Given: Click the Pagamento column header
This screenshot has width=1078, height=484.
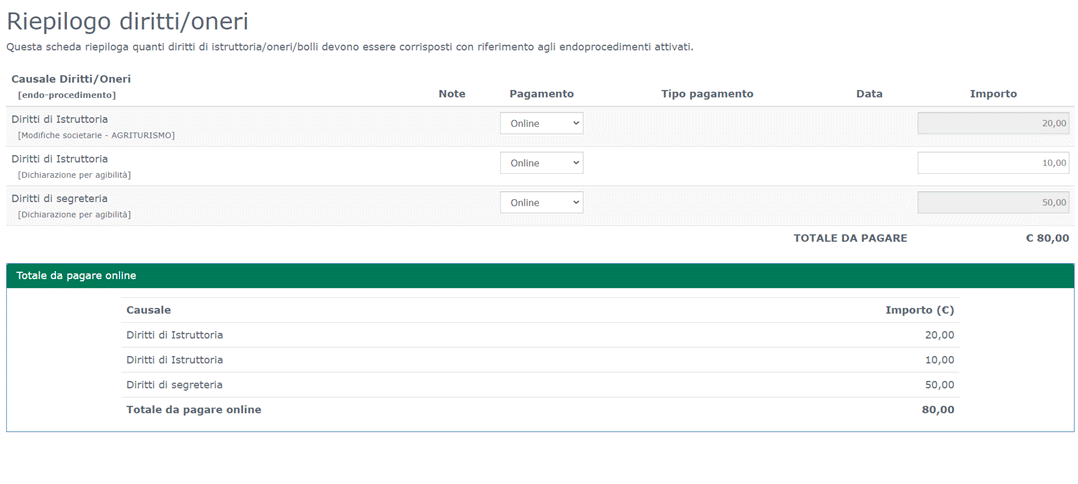Looking at the screenshot, I should pos(541,94).
